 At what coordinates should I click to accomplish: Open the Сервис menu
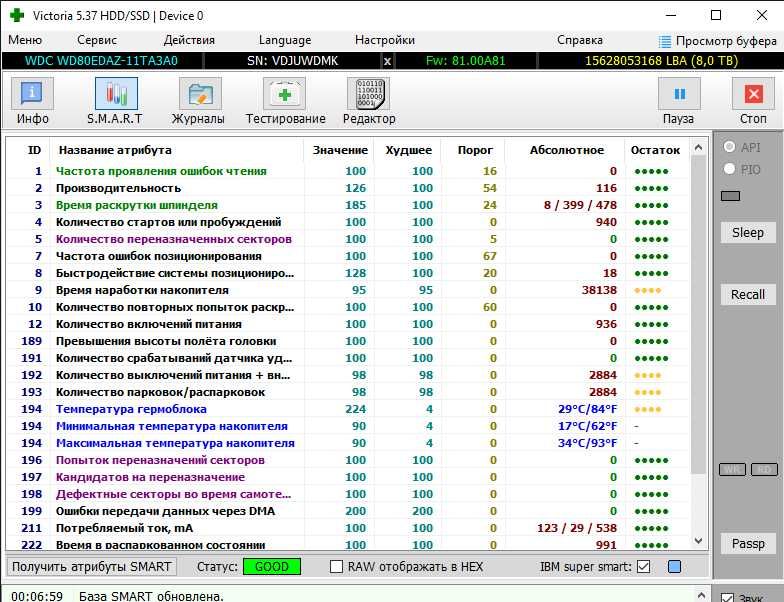click(96, 40)
